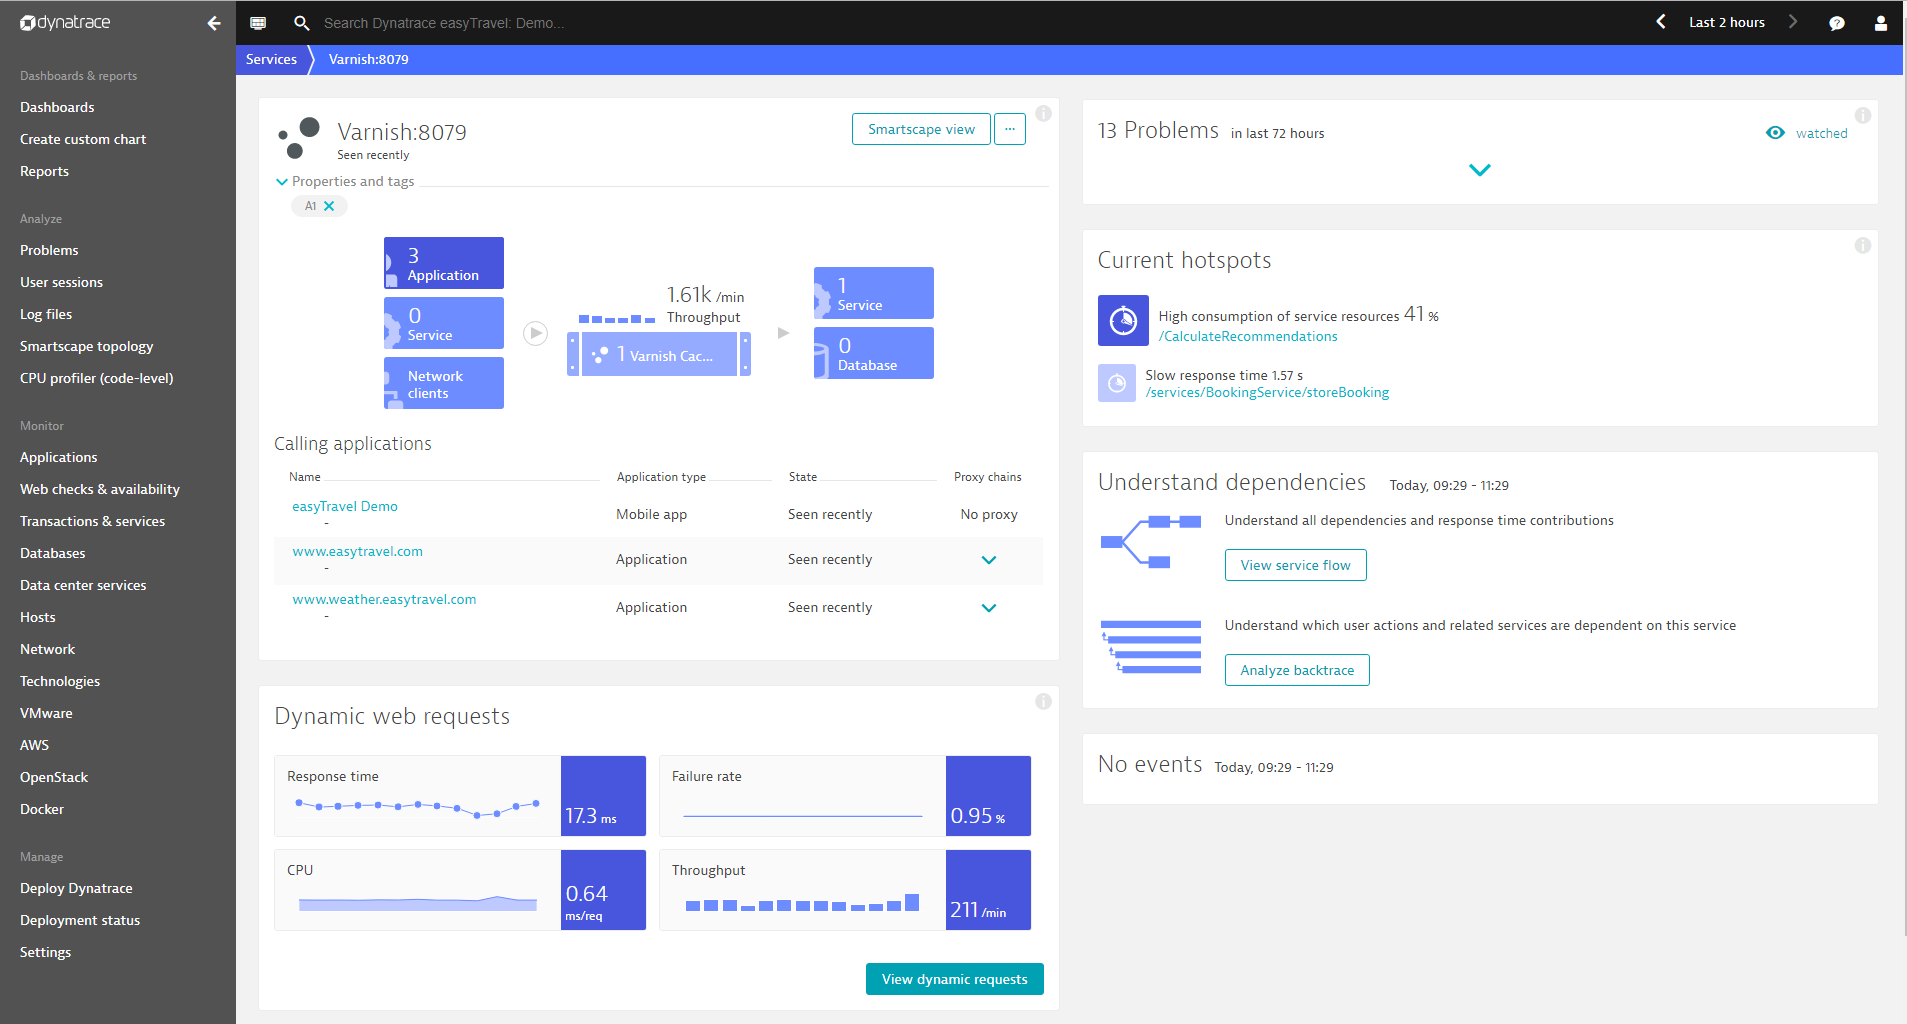Click Varnish:8079 breadcrumb
The width and height of the screenshot is (1907, 1024).
(x=368, y=59)
